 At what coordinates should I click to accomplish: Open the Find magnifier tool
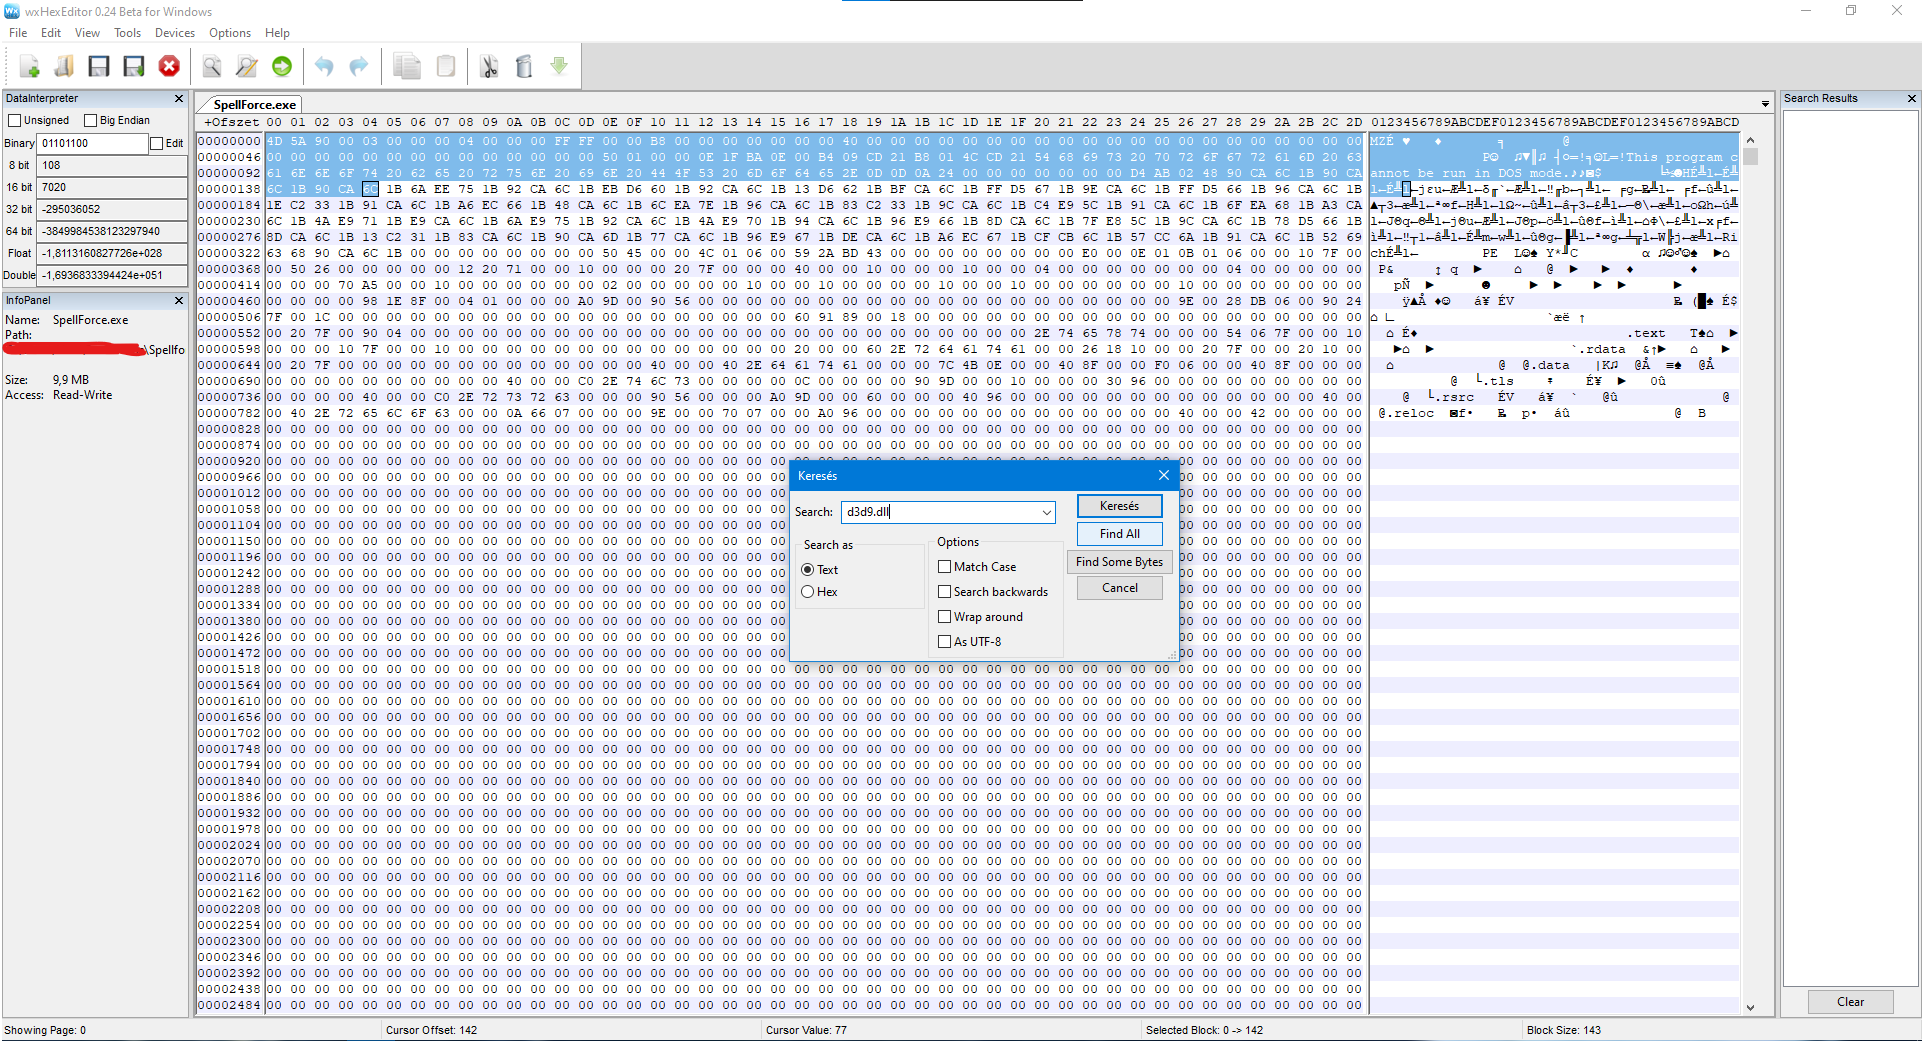coord(212,66)
